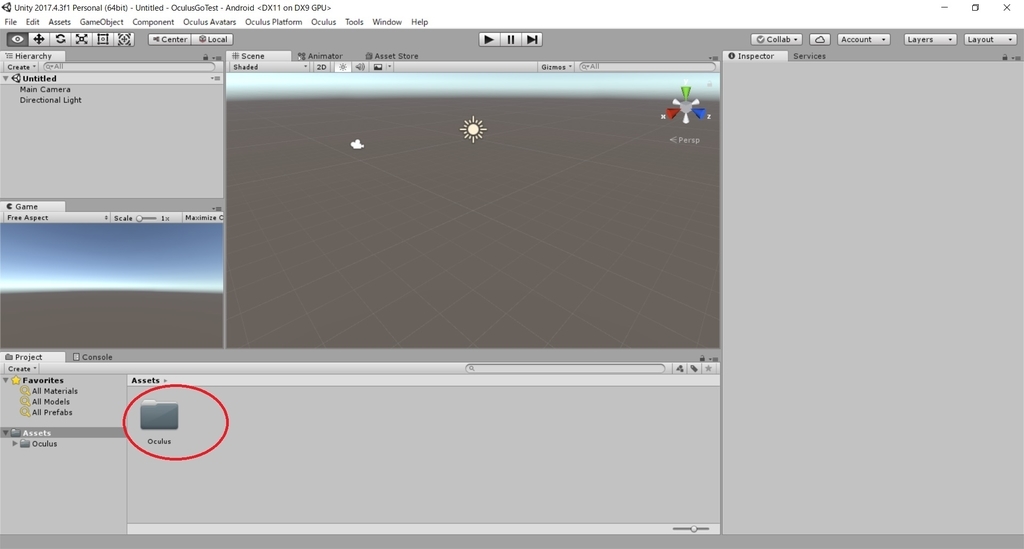Open the File menu
Image resolution: width=1024 pixels, height=549 pixels.
click(10, 22)
